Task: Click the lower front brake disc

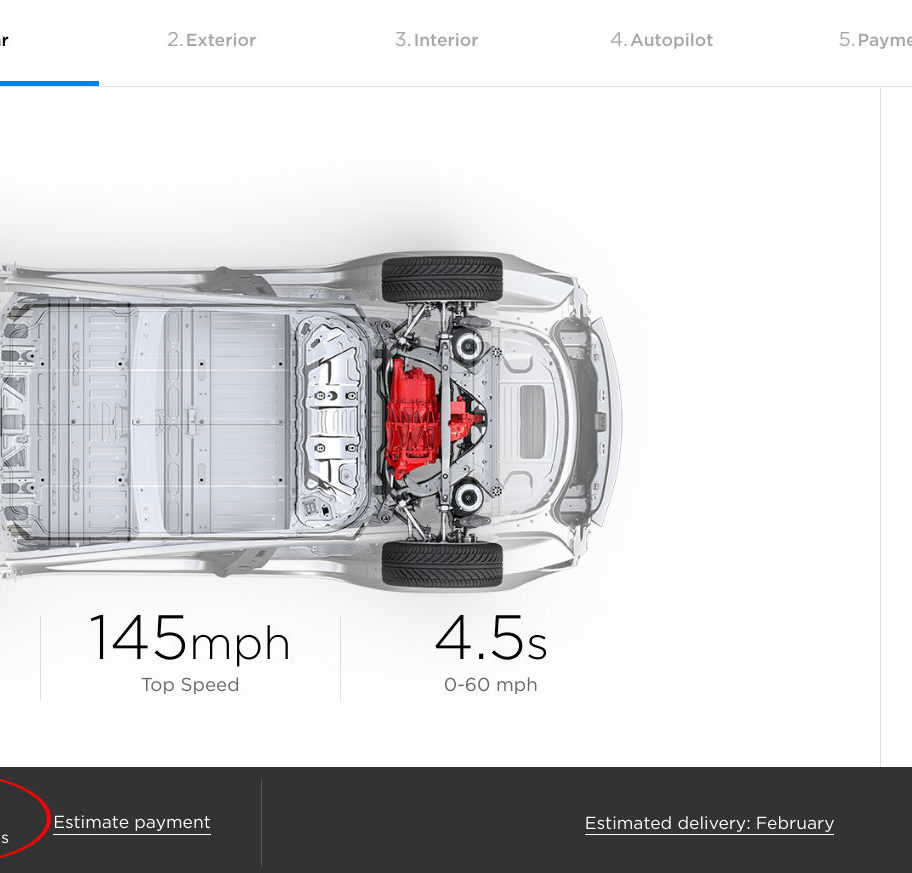Action: [x=468, y=497]
